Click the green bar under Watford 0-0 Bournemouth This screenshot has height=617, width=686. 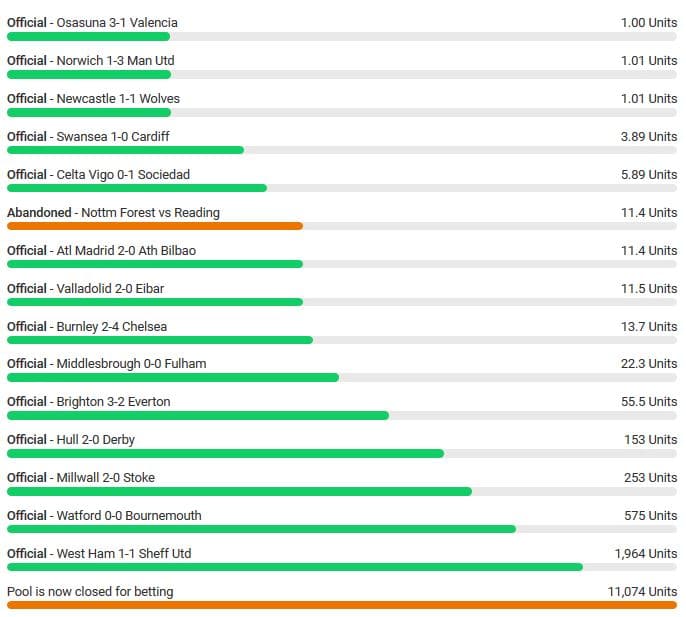pos(261,529)
